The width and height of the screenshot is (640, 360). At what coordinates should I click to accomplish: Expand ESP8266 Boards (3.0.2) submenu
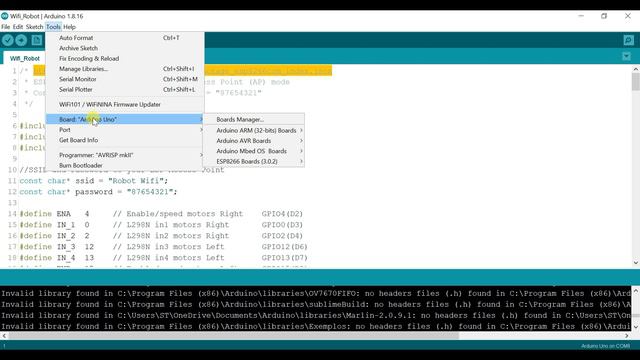(x=253, y=161)
